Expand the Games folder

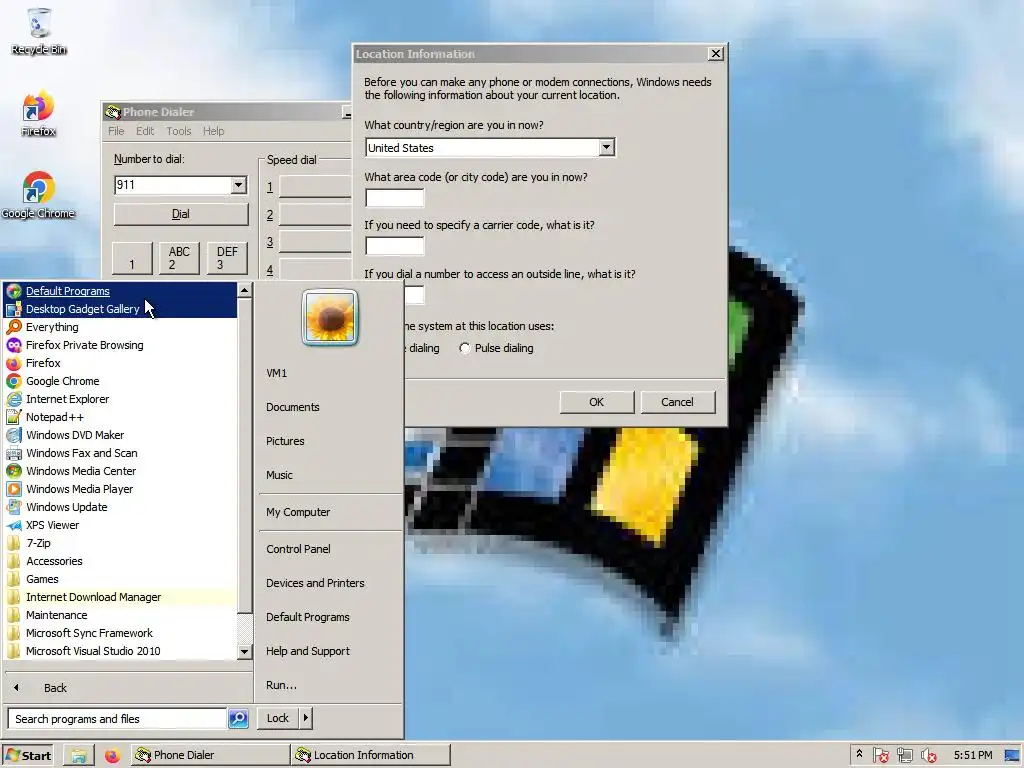tap(120, 579)
